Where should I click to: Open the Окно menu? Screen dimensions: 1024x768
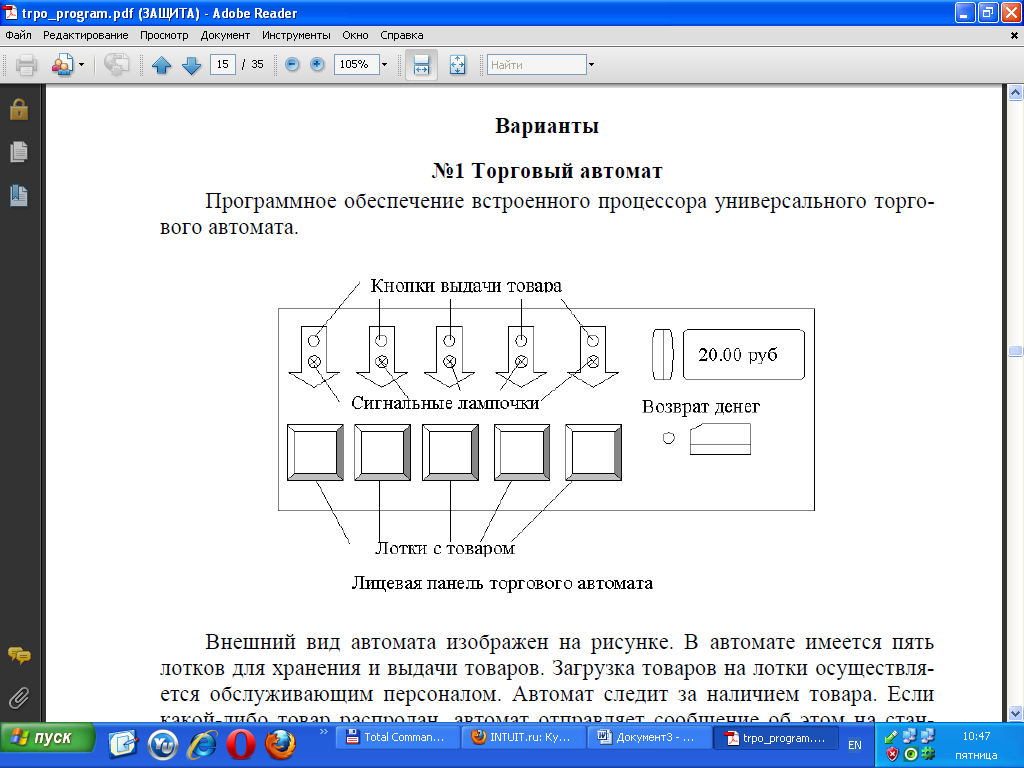click(x=355, y=35)
